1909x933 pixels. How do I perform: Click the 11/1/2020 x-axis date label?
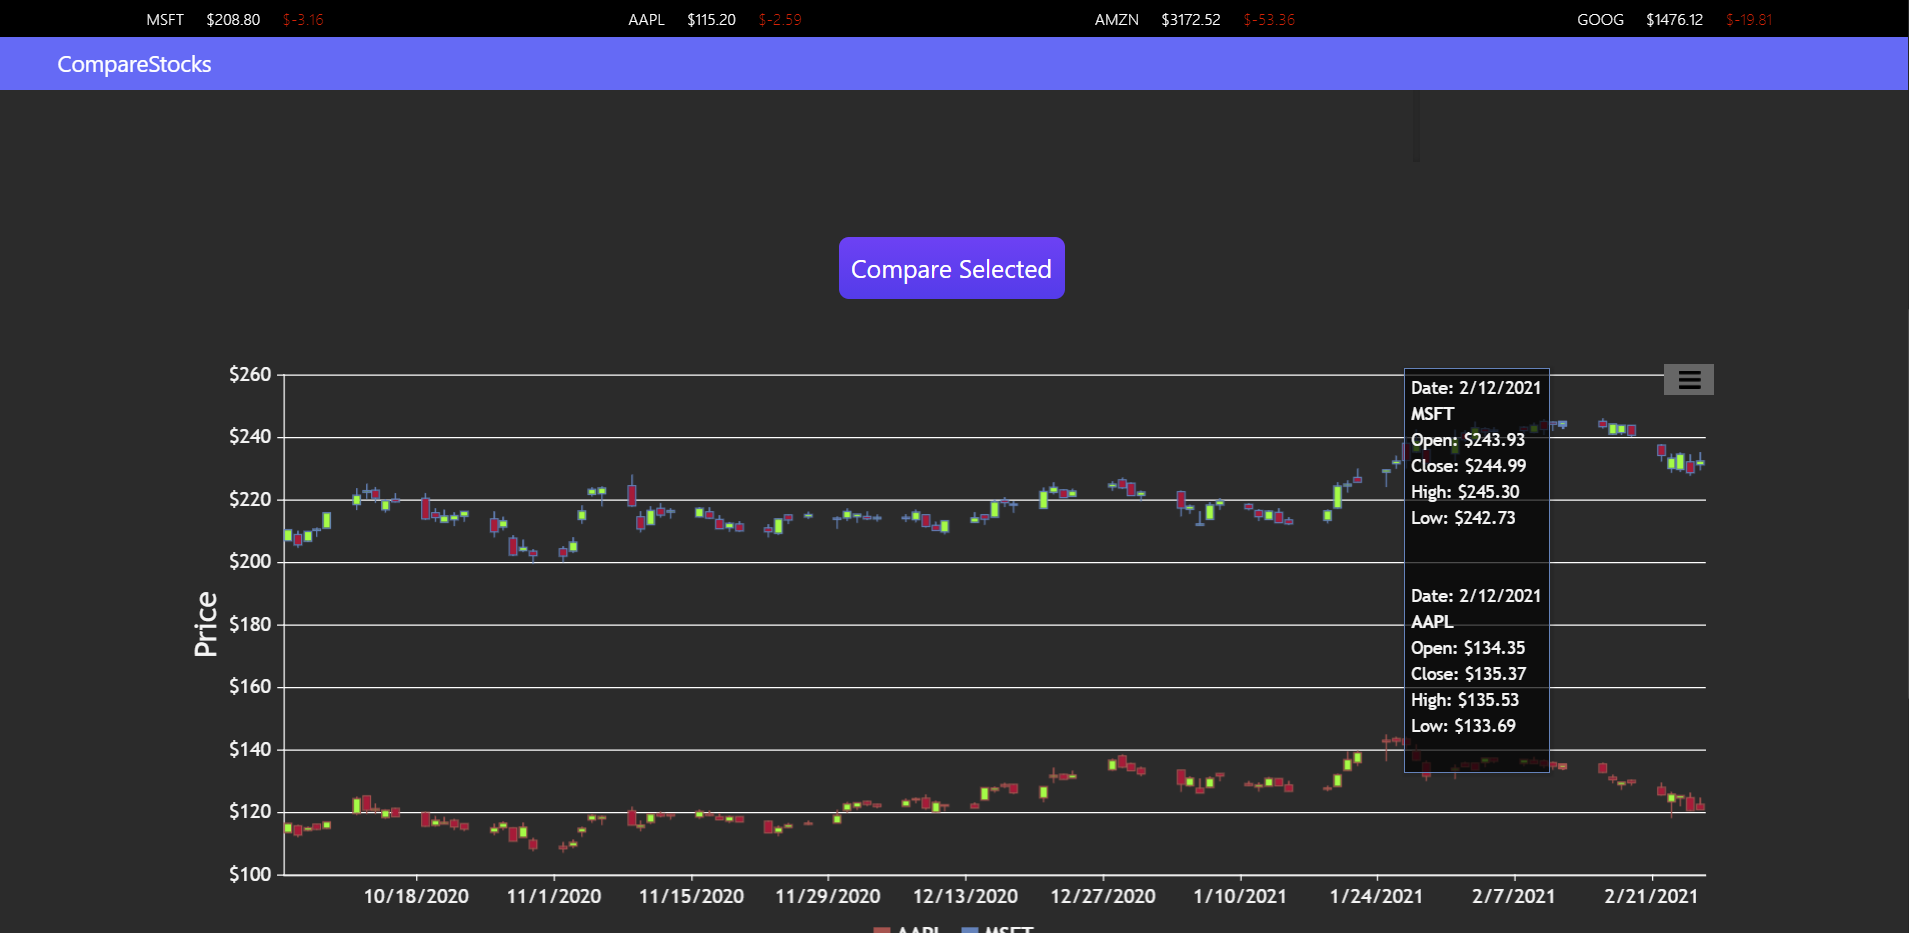point(554,896)
